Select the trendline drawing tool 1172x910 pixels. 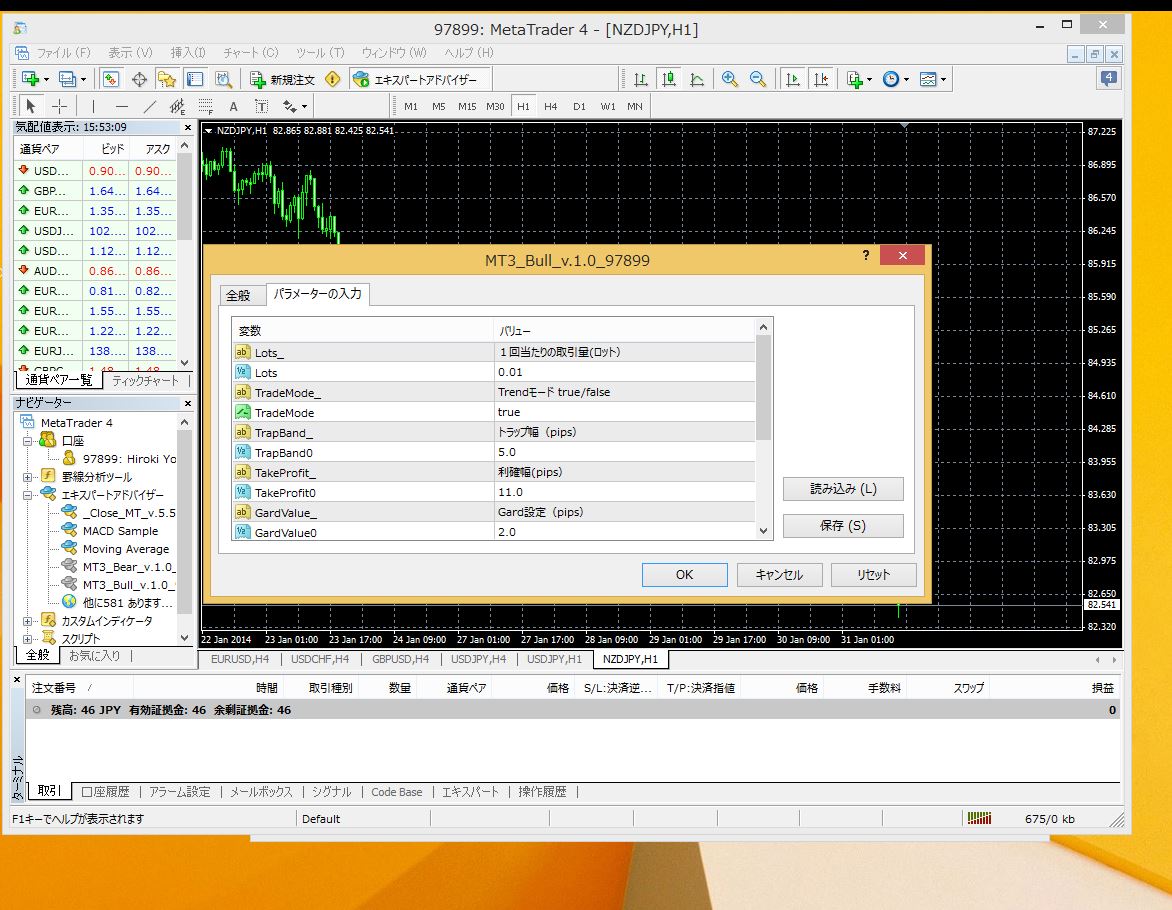(x=149, y=106)
